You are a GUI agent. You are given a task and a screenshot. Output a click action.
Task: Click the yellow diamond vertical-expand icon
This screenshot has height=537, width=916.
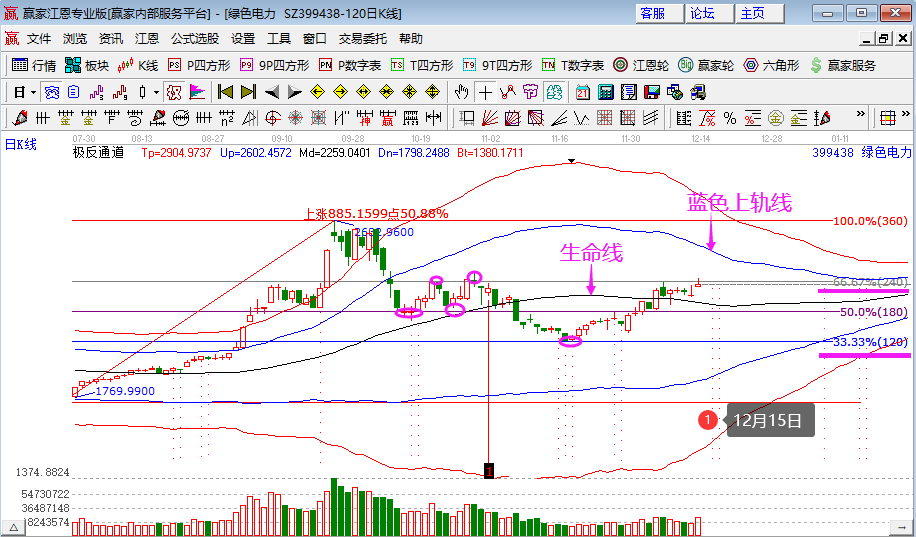(432, 92)
